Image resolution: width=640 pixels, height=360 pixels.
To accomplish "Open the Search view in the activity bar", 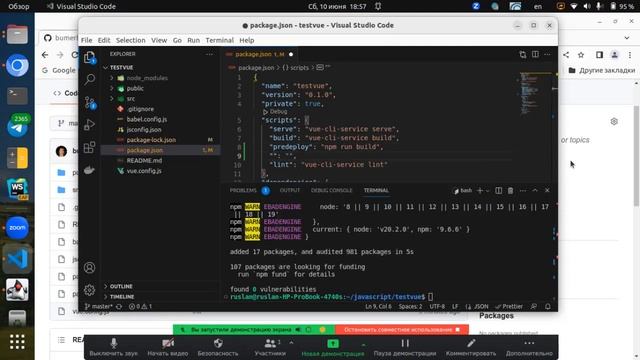I will point(89,79).
